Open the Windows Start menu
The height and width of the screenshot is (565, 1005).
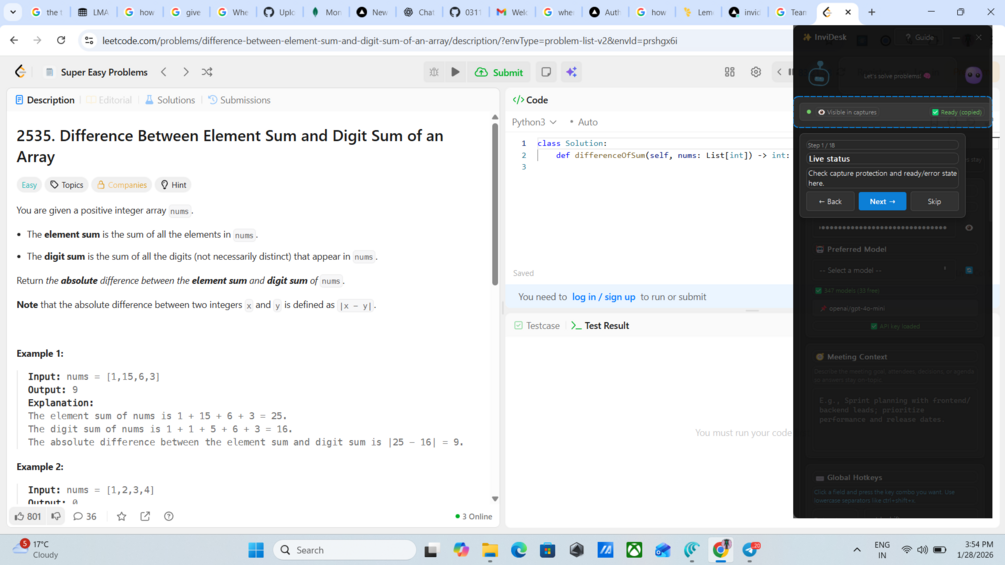tap(256, 550)
